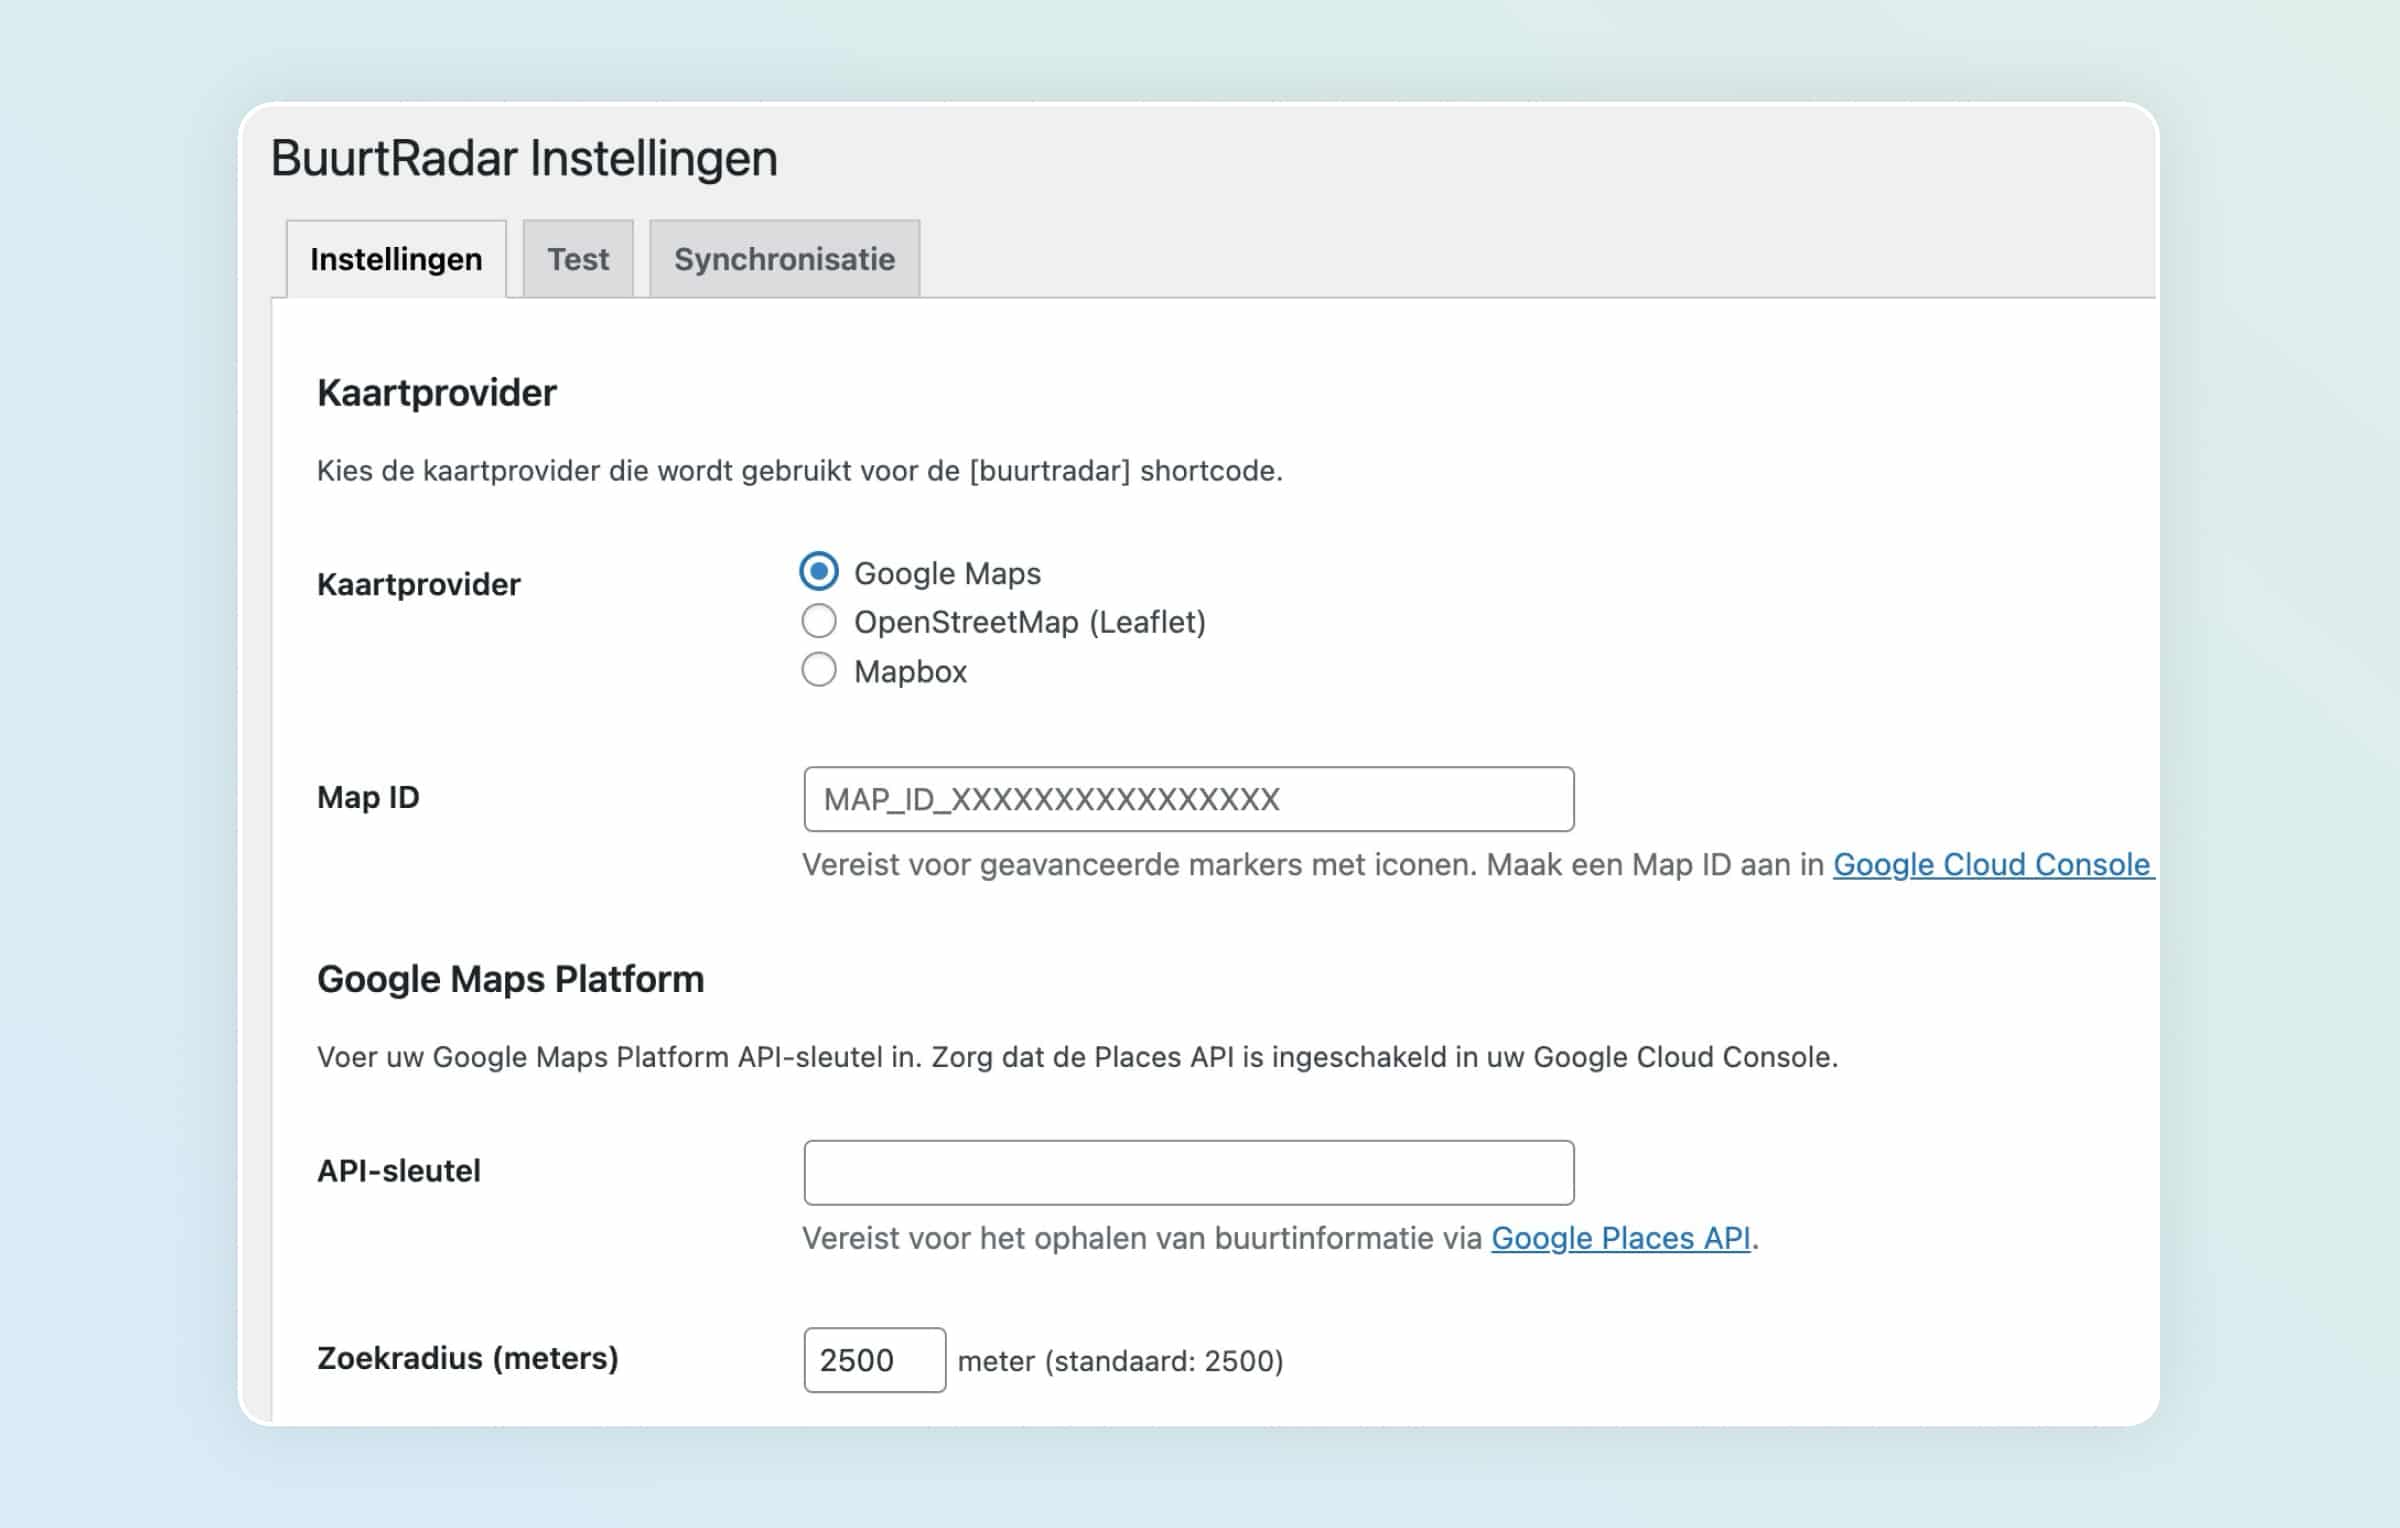Select the Mapbox radio button
The height and width of the screenshot is (1528, 2400).
819,670
